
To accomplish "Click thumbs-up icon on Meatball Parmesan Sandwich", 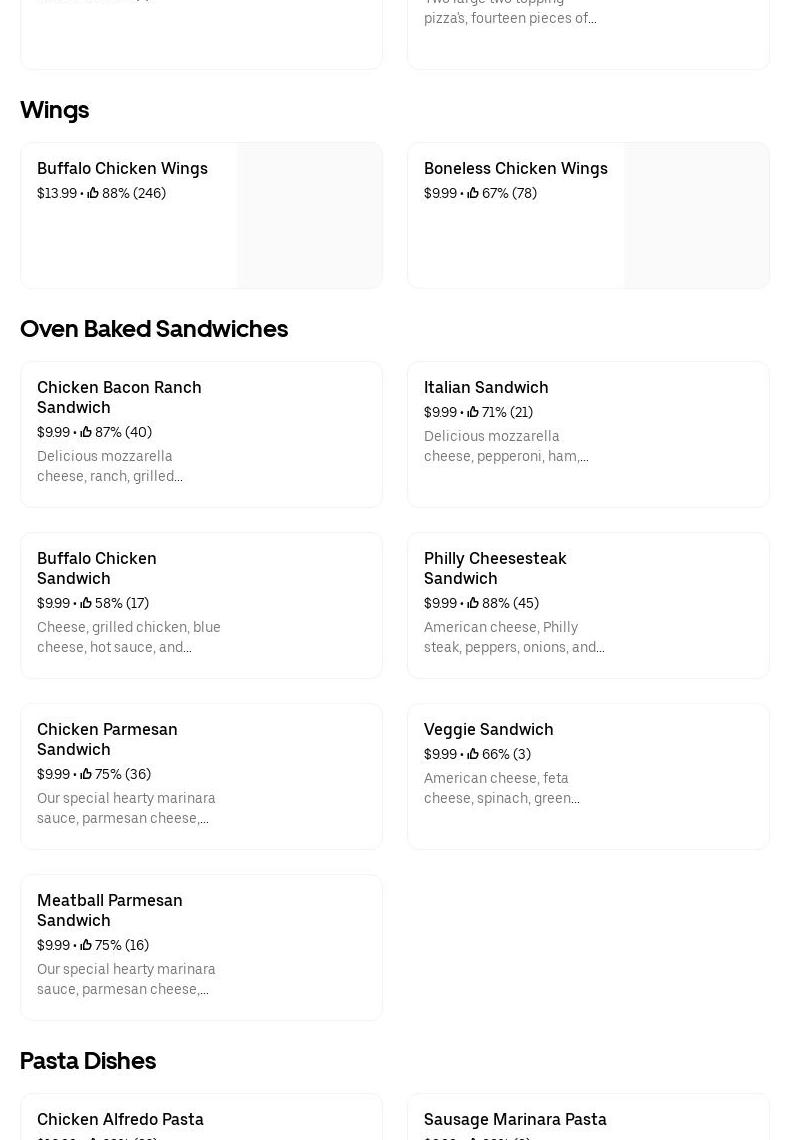I will point(86,945).
